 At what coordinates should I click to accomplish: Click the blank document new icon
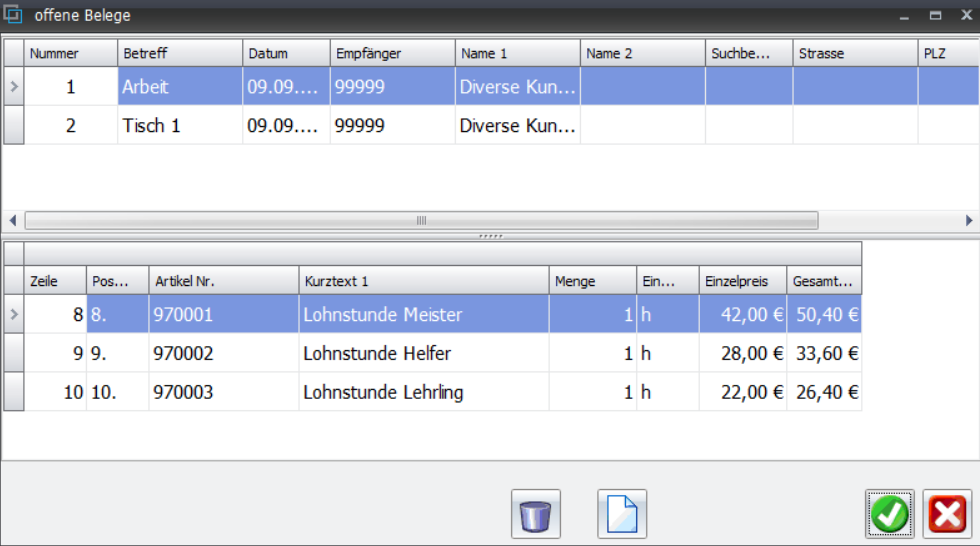[621, 514]
